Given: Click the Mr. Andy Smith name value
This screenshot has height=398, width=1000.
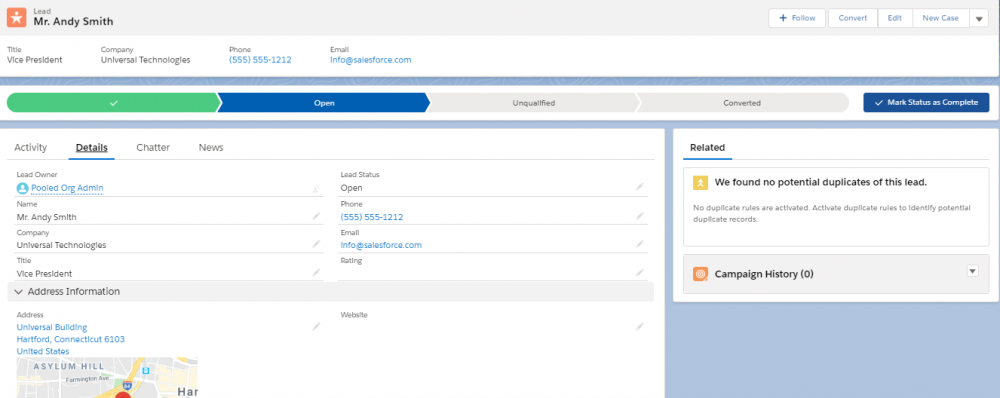Looking at the screenshot, I should pyautogui.click(x=47, y=217).
